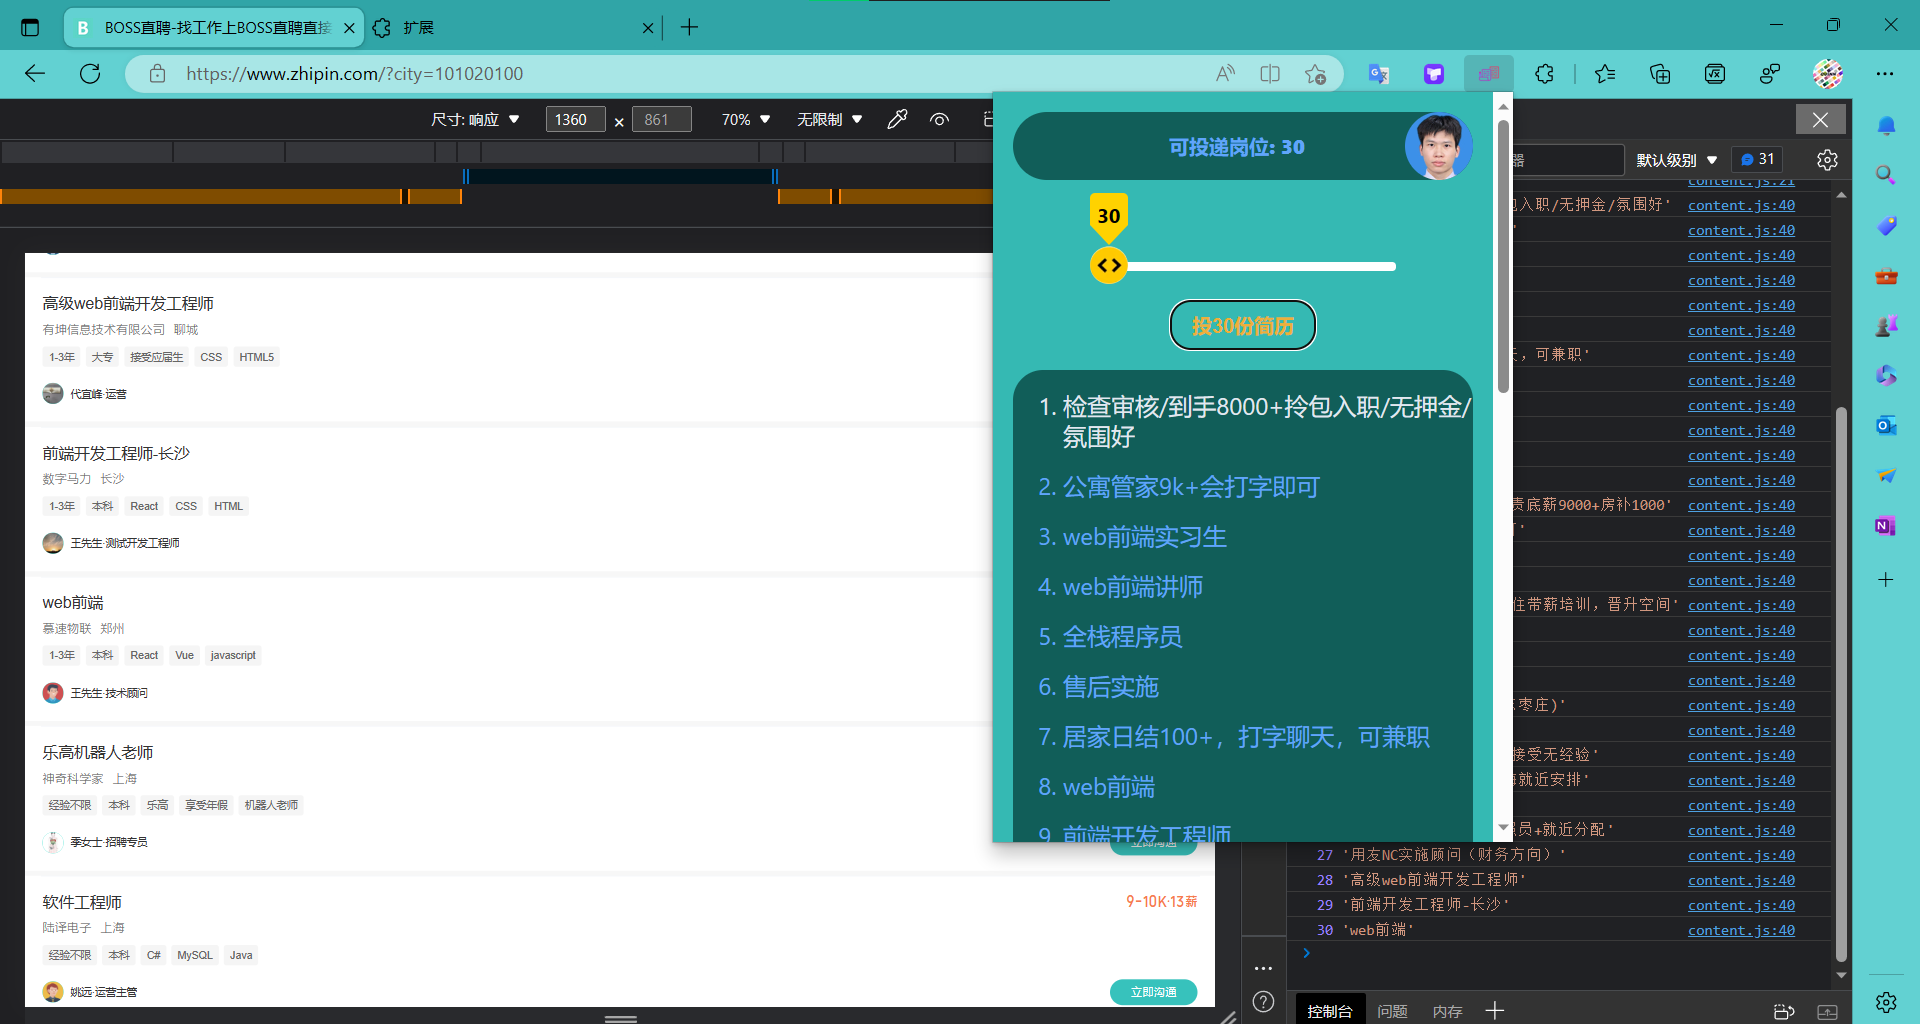Select popup list item 5. 全栈程序员
The image size is (1920, 1024).
1110,637
